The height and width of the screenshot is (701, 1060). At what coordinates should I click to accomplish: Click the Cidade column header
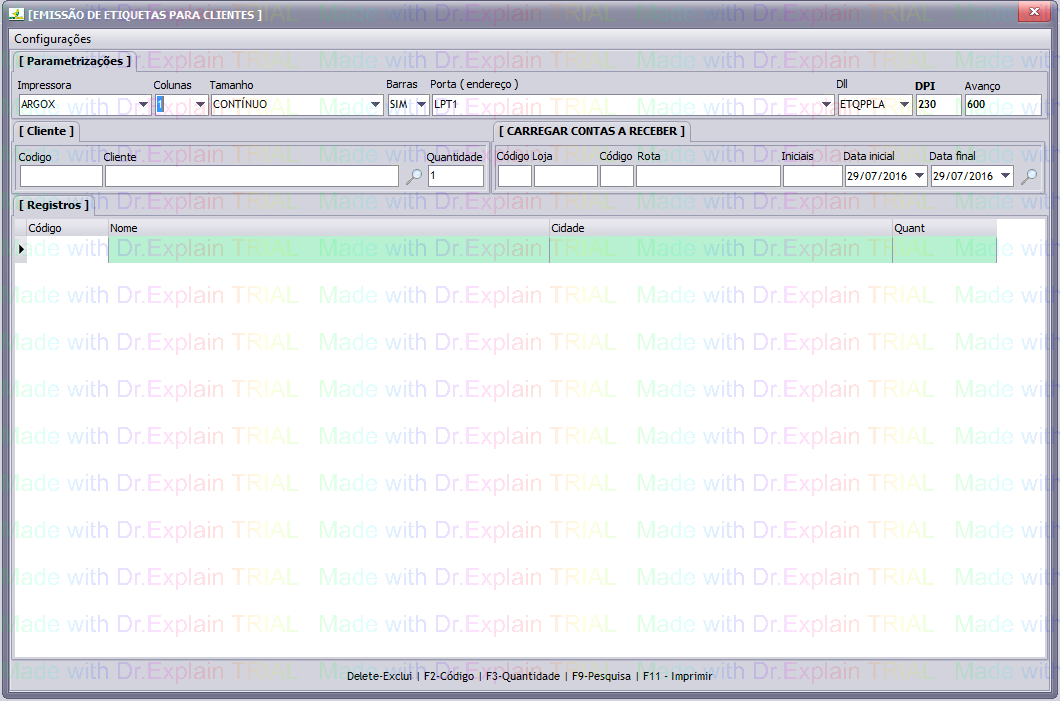(720, 228)
